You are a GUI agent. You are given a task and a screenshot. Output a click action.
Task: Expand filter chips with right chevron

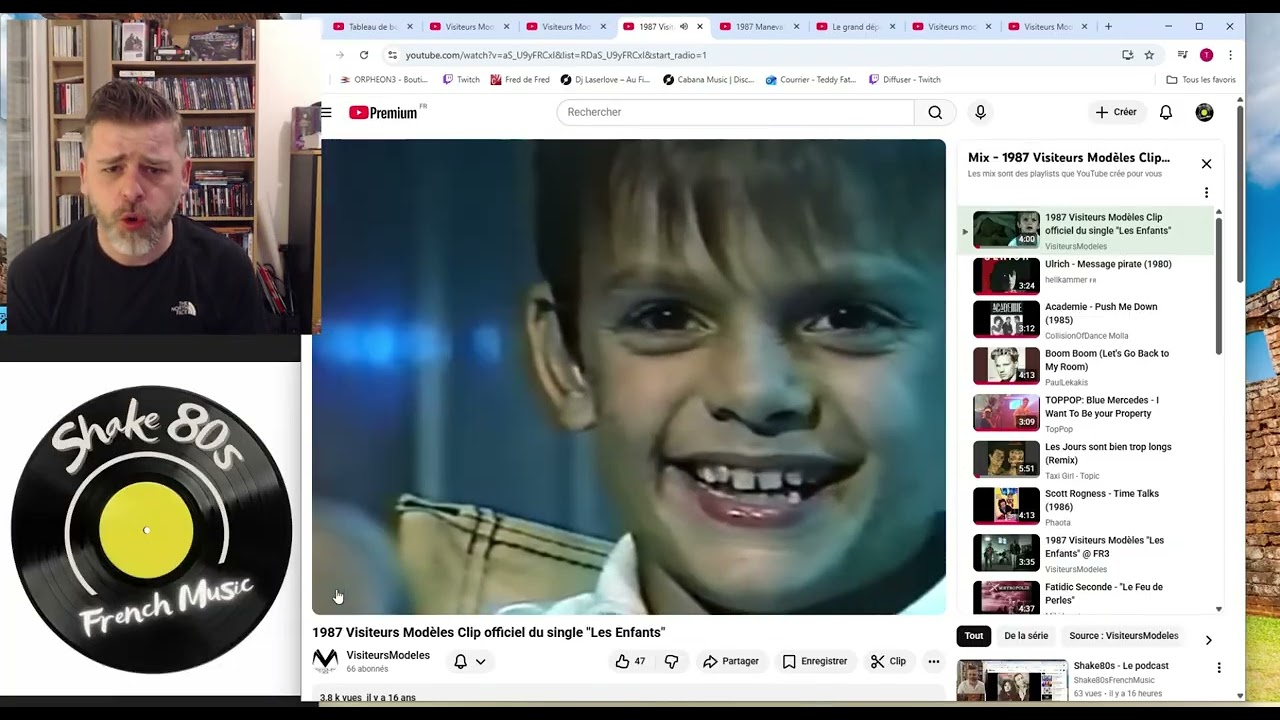pyautogui.click(x=1208, y=639)
